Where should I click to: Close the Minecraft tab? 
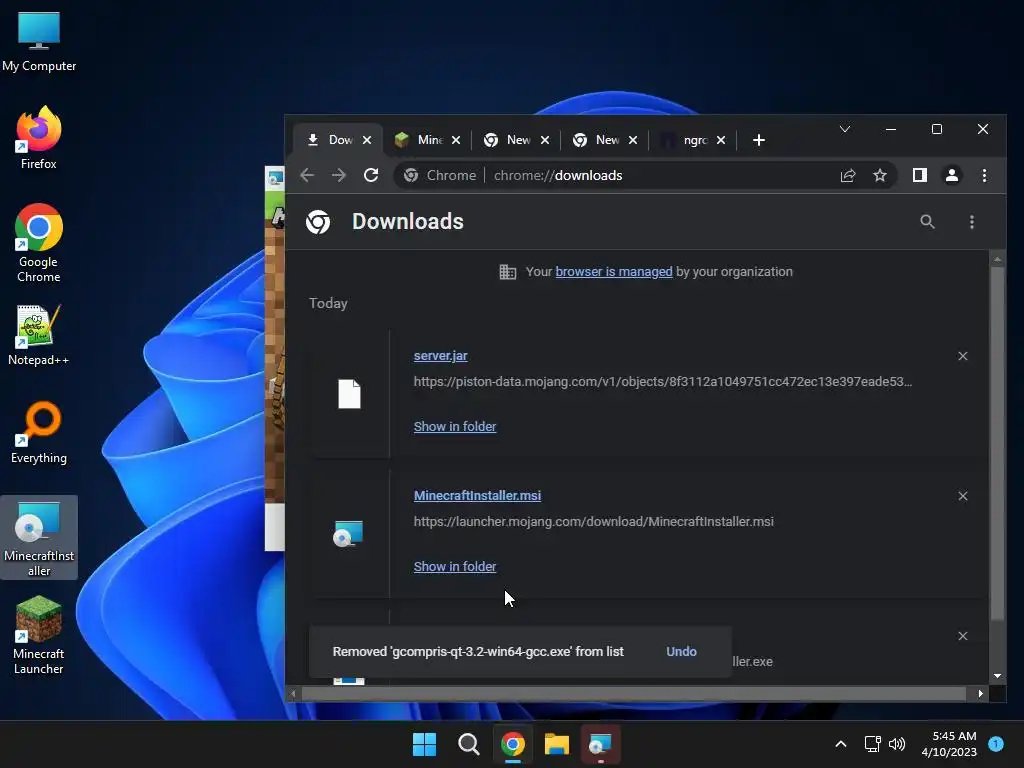456,140
